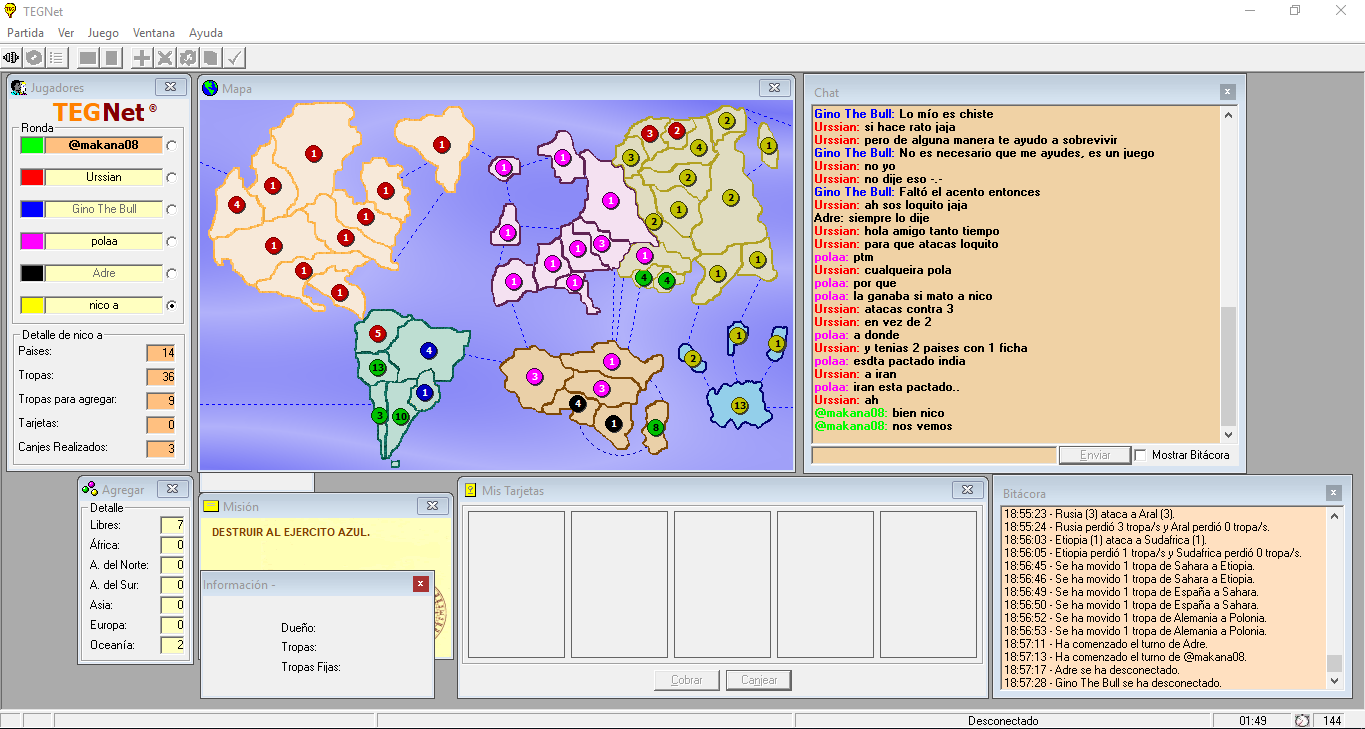Screen dimensions: 1365x729
Task: Click the wide rectangle toolbar icon
Action: pyautogui.click(x=88, y=58)
